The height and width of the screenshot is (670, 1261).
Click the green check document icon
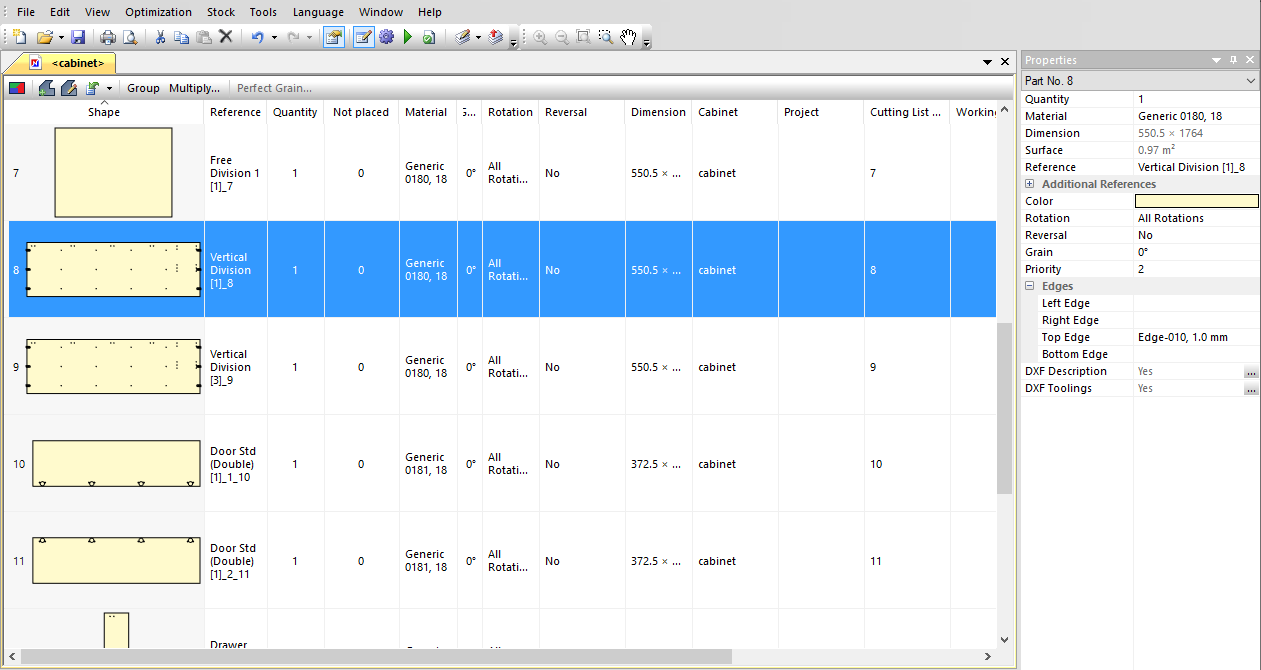428,38
